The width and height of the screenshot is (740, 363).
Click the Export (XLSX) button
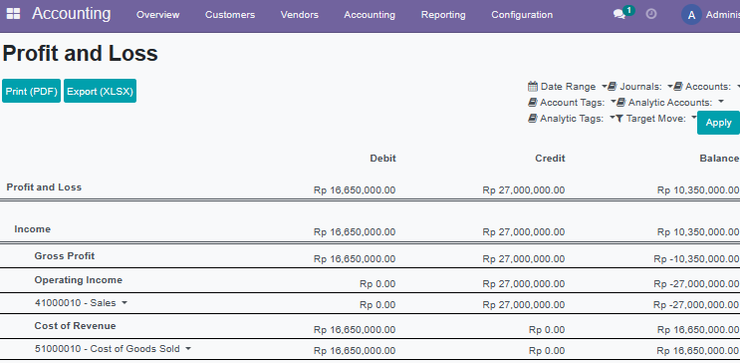[x=100, y=91]
